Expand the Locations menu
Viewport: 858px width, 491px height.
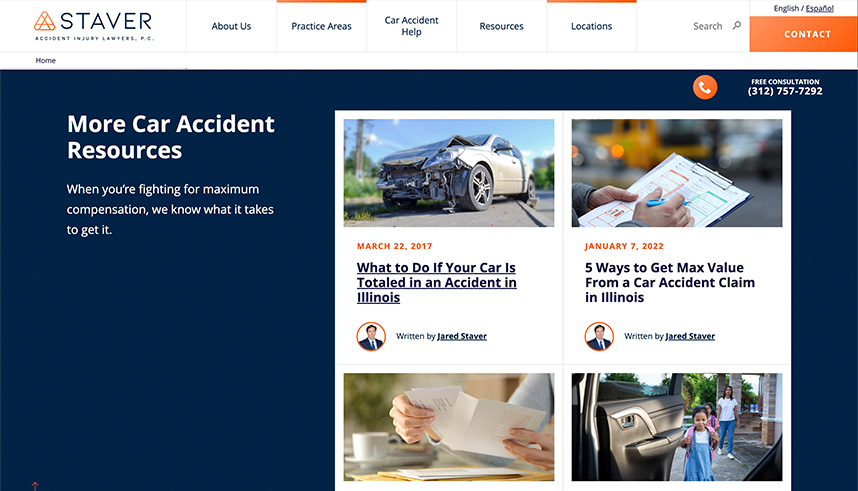pos(592,26)
